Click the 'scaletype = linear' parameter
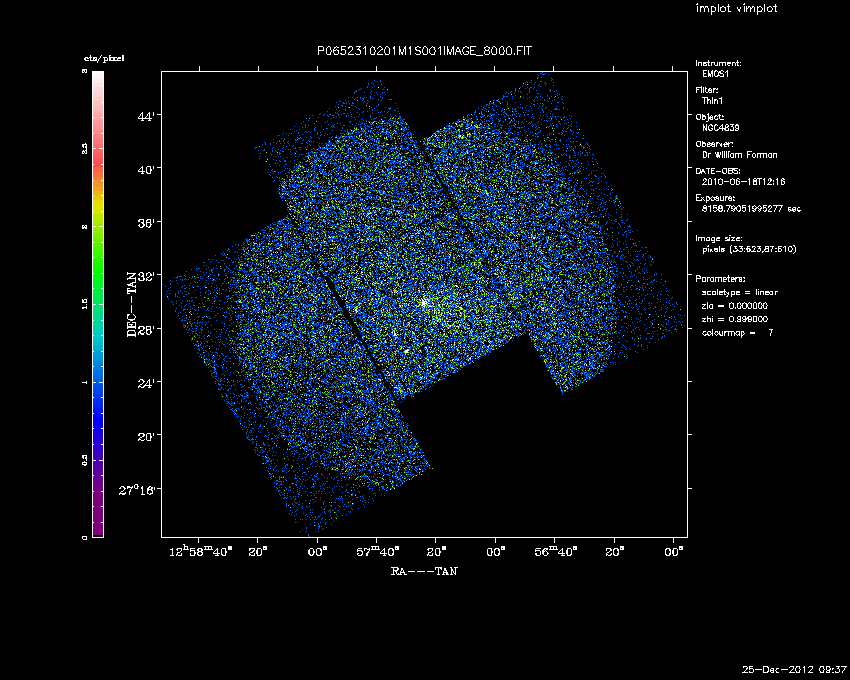Screen dimensions: 850x680 click(740, 292)
